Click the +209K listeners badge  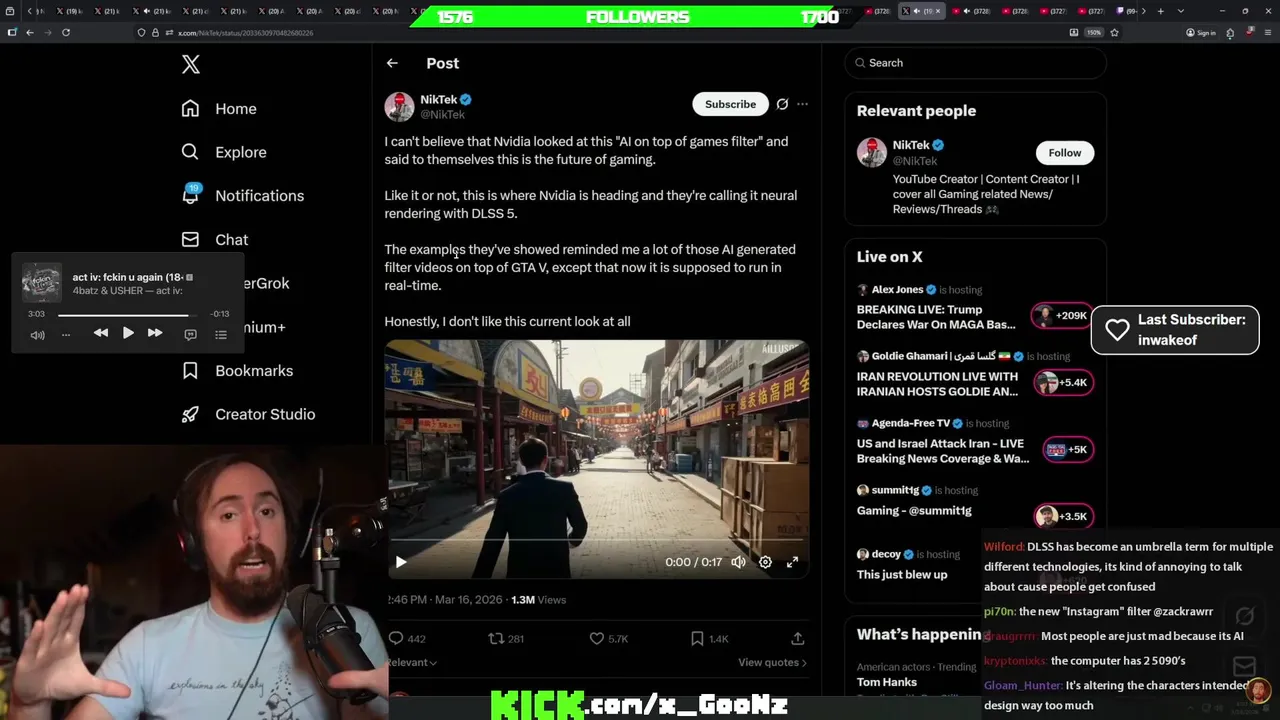click(1062, 316)
